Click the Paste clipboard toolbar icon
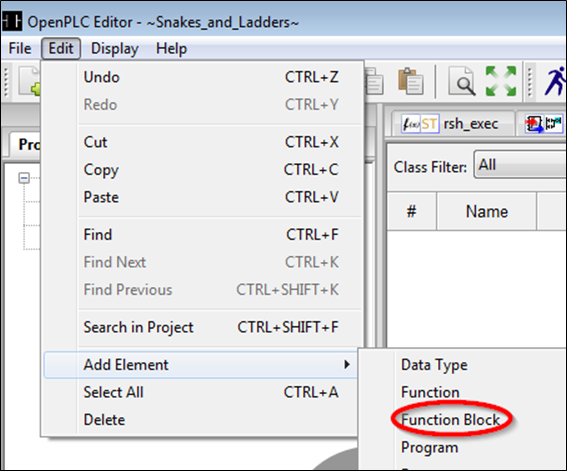 click(410, 81)
